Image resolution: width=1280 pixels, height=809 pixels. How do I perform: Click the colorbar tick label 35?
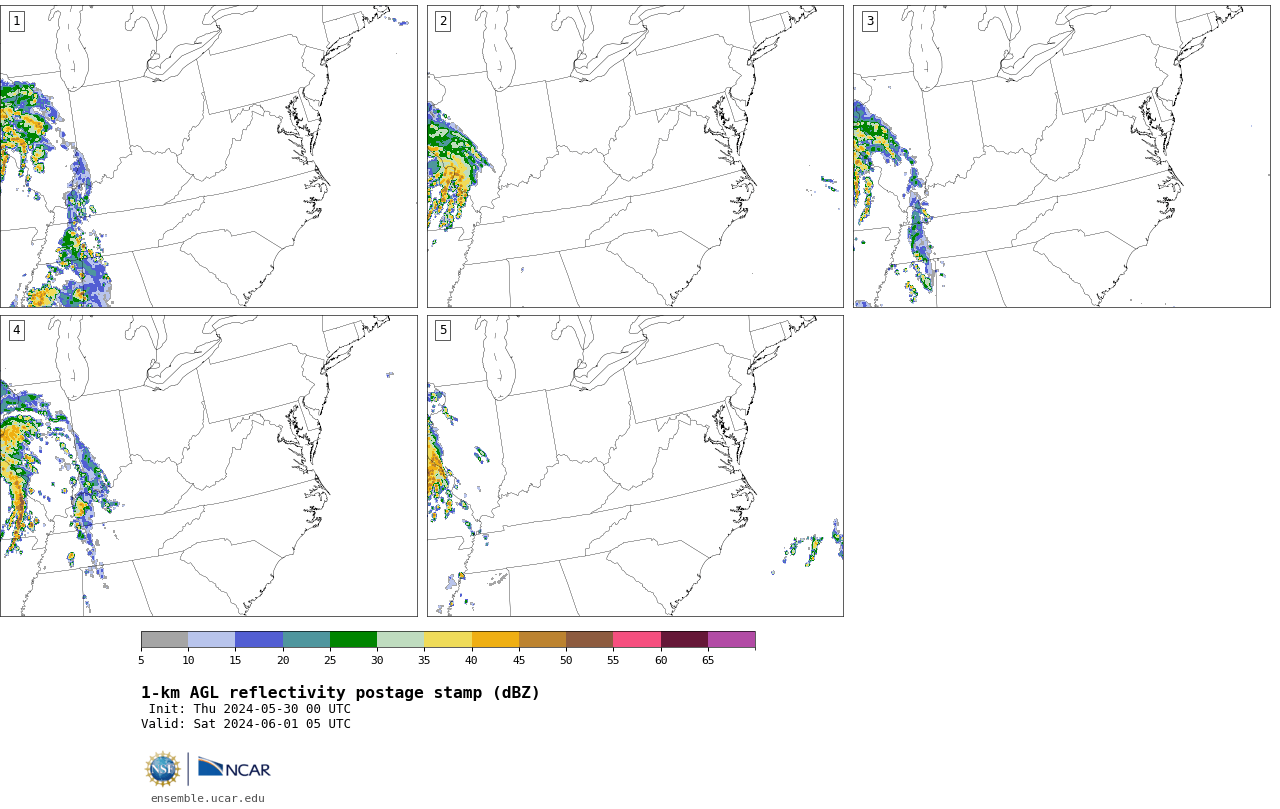click(424, 660)
